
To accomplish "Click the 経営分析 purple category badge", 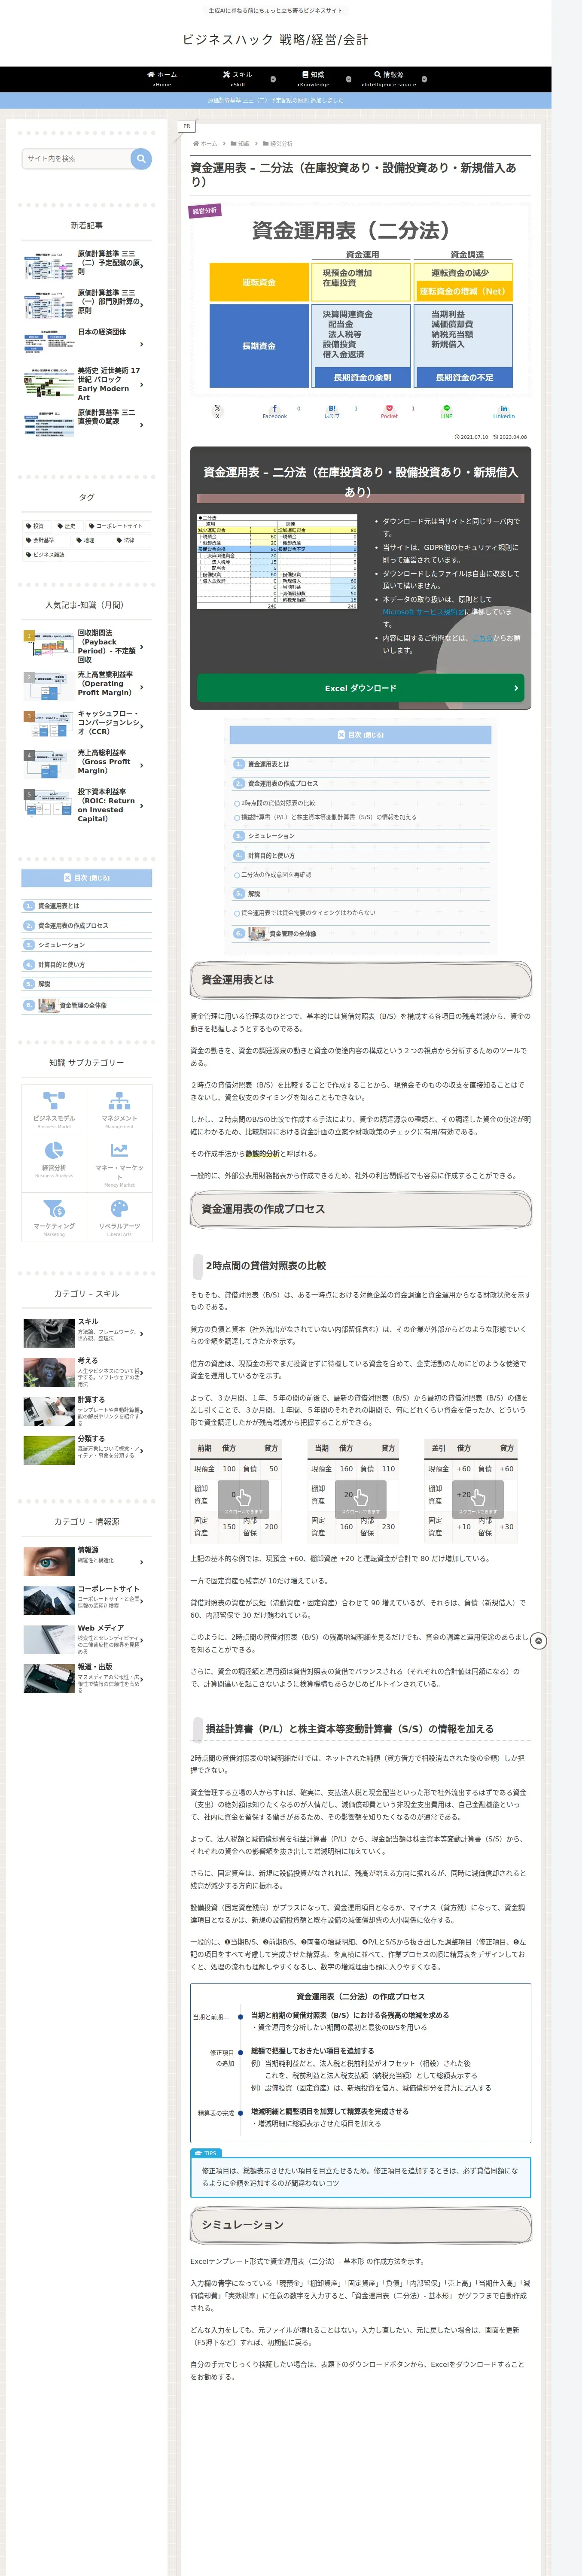I will (x=205, y=211).
